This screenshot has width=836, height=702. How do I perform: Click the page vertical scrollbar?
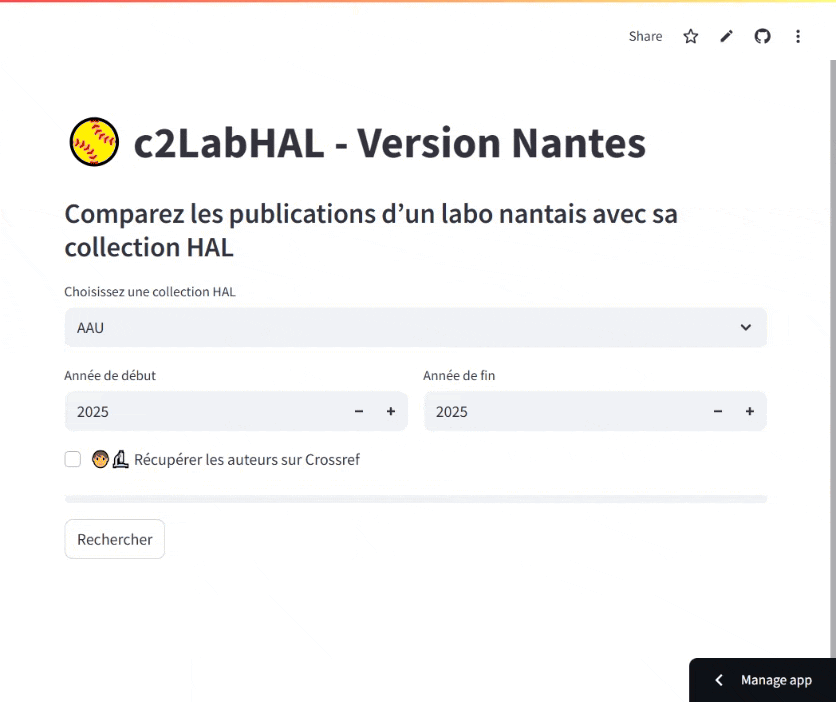click(832, 359)
